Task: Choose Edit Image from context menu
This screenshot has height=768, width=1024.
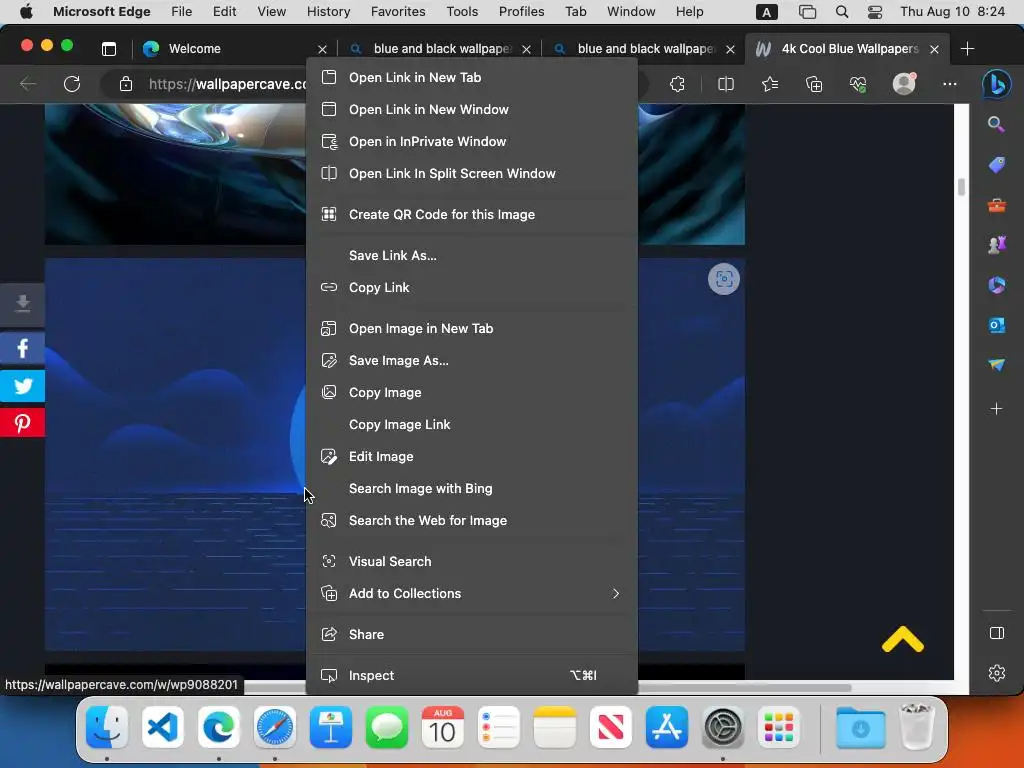Action: click(x=472, y=457)
